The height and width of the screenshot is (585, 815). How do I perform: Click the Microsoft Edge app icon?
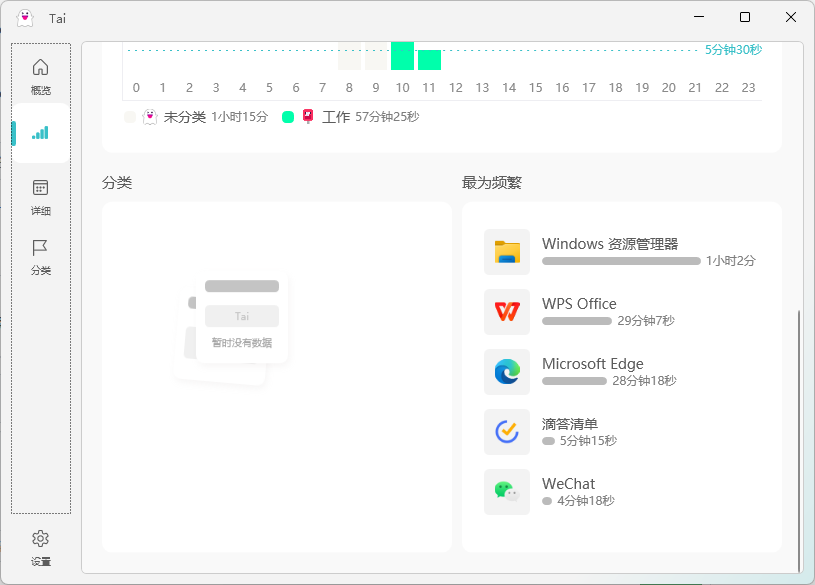(x=507, y=372)
